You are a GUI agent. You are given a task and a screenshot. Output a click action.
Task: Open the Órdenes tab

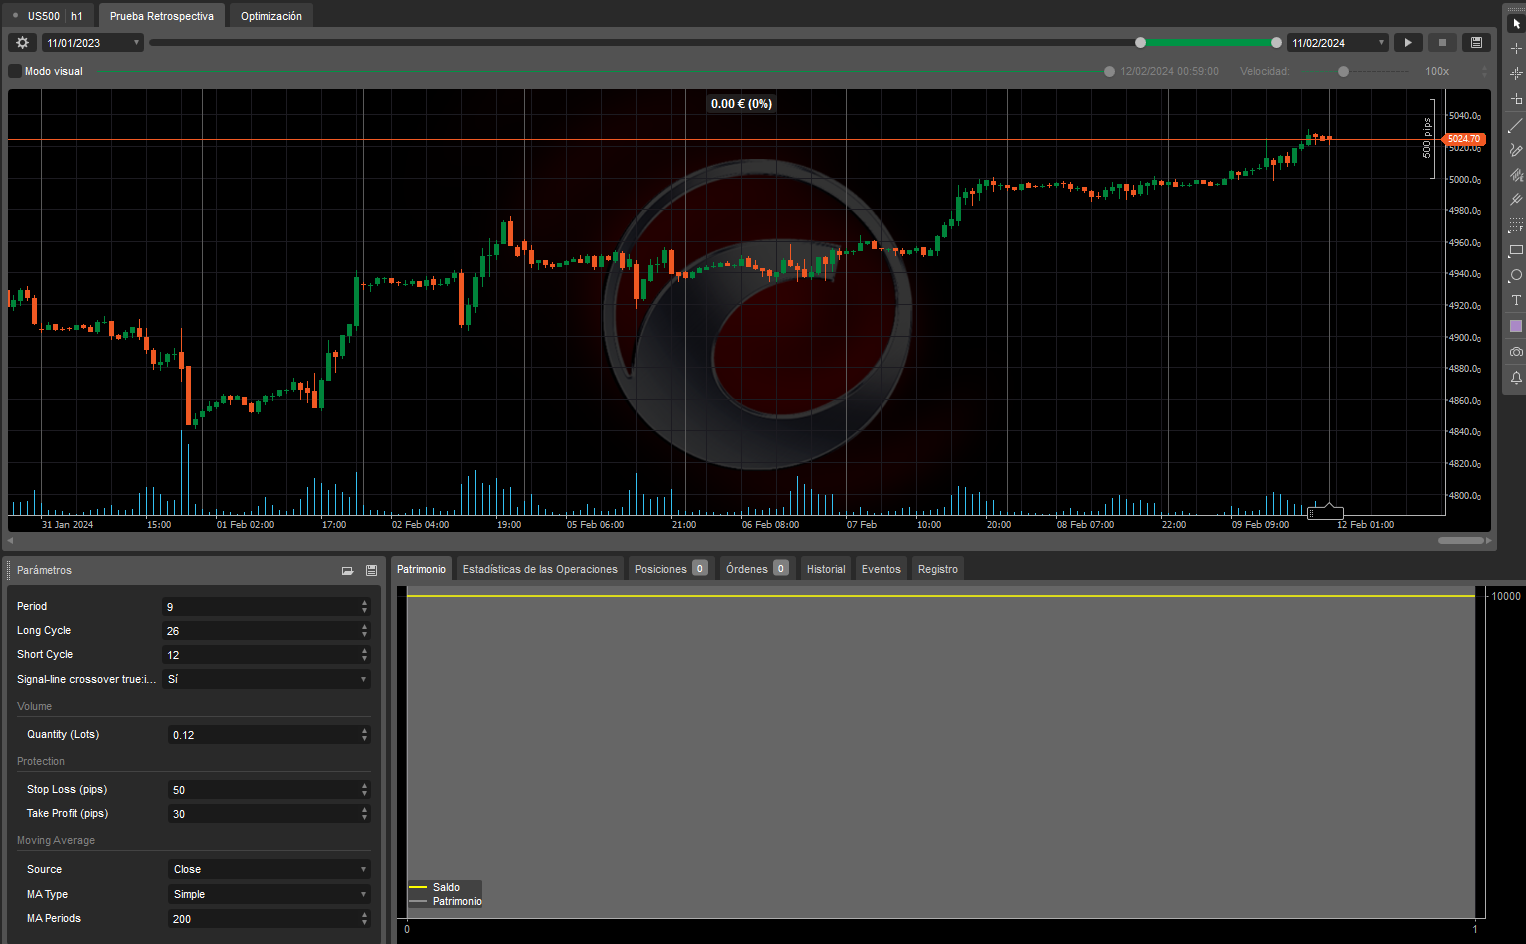(x=757, y=569)
